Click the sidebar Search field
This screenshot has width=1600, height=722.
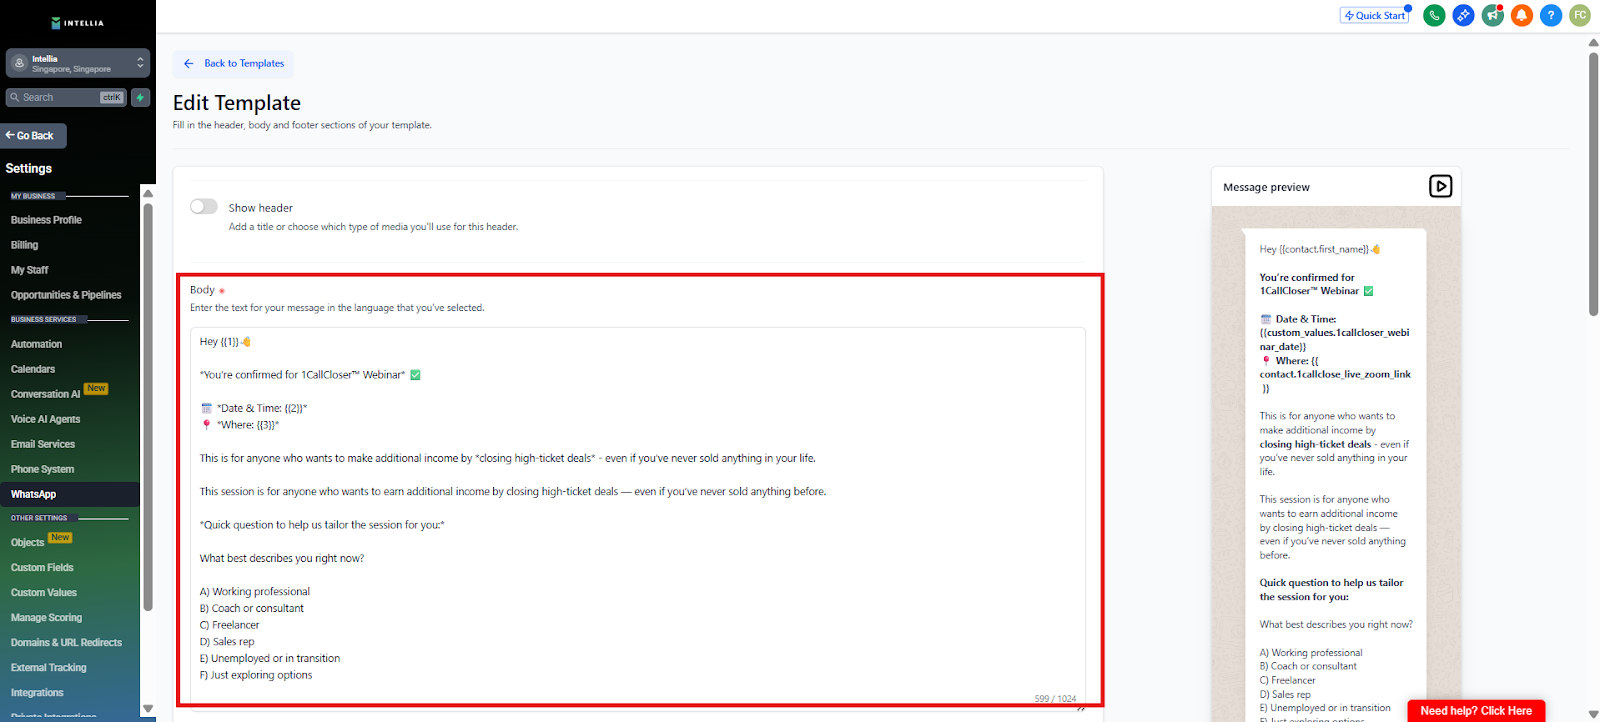66,97
